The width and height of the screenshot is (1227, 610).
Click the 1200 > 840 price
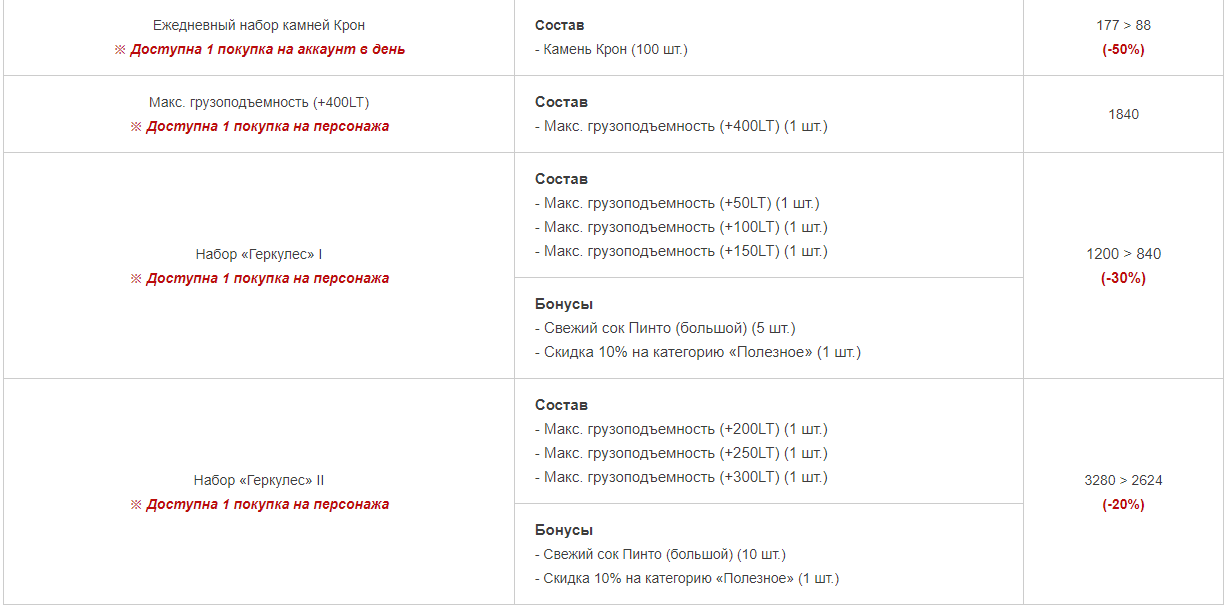click(x=1123, y=254)
